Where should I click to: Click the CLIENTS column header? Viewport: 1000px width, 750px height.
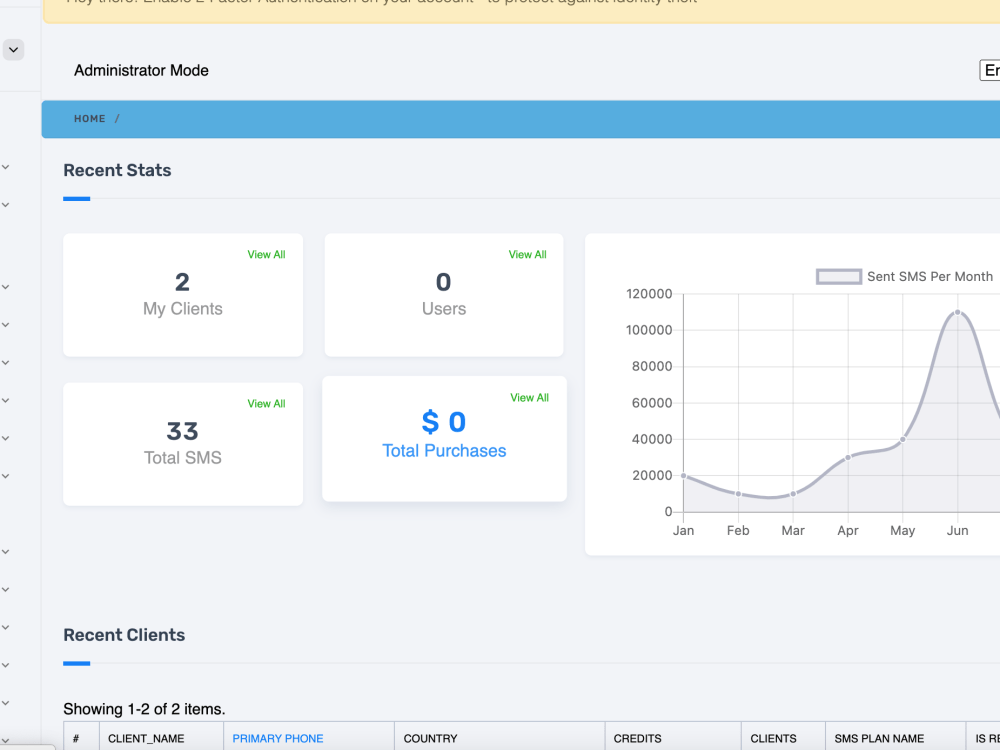click(773, 739)
